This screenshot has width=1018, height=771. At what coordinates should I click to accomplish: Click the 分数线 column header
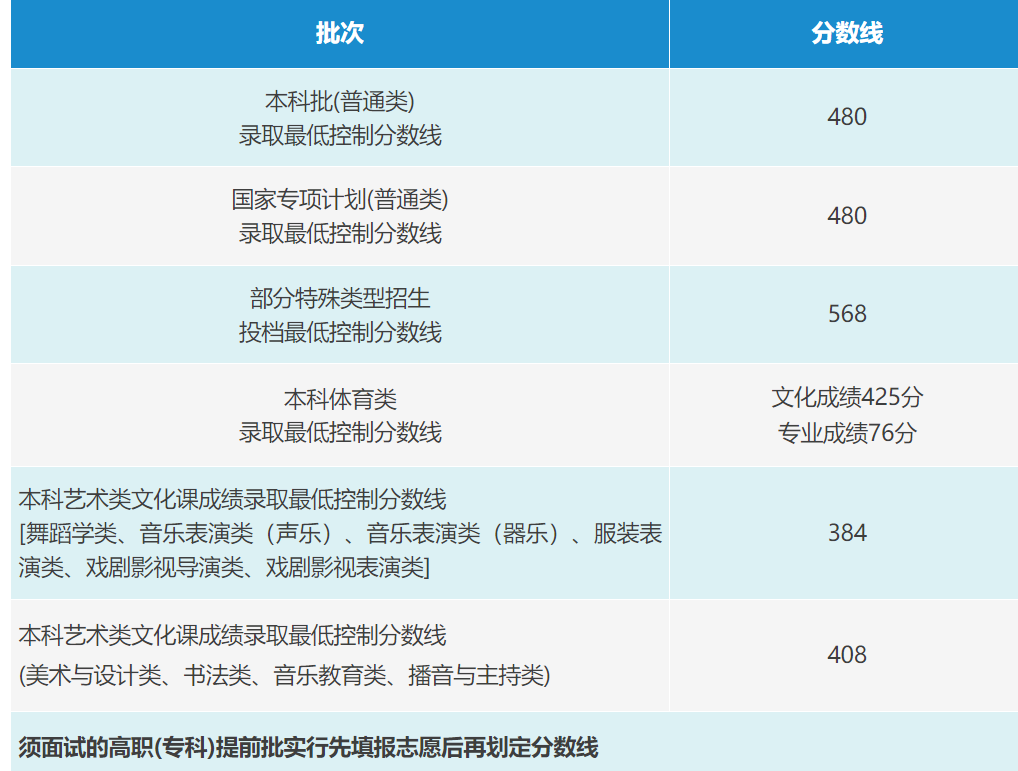pos(847,33)
